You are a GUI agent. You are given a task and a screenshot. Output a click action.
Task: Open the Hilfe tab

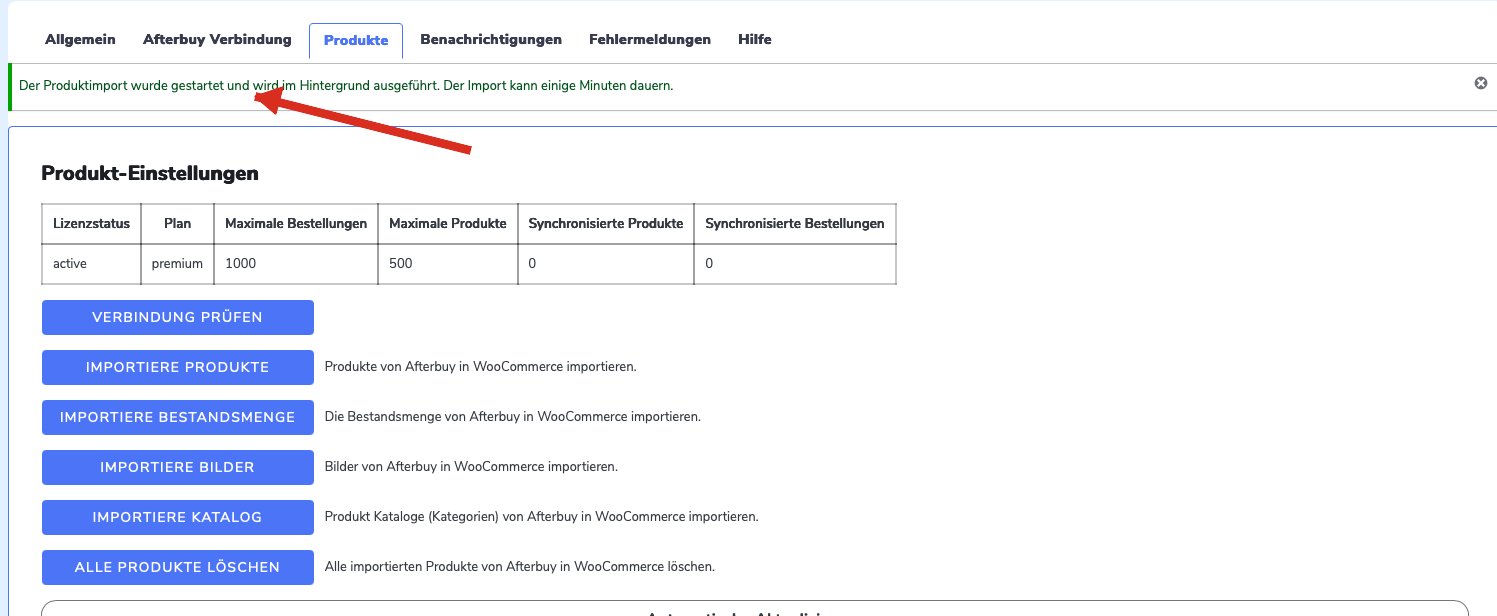755,39
